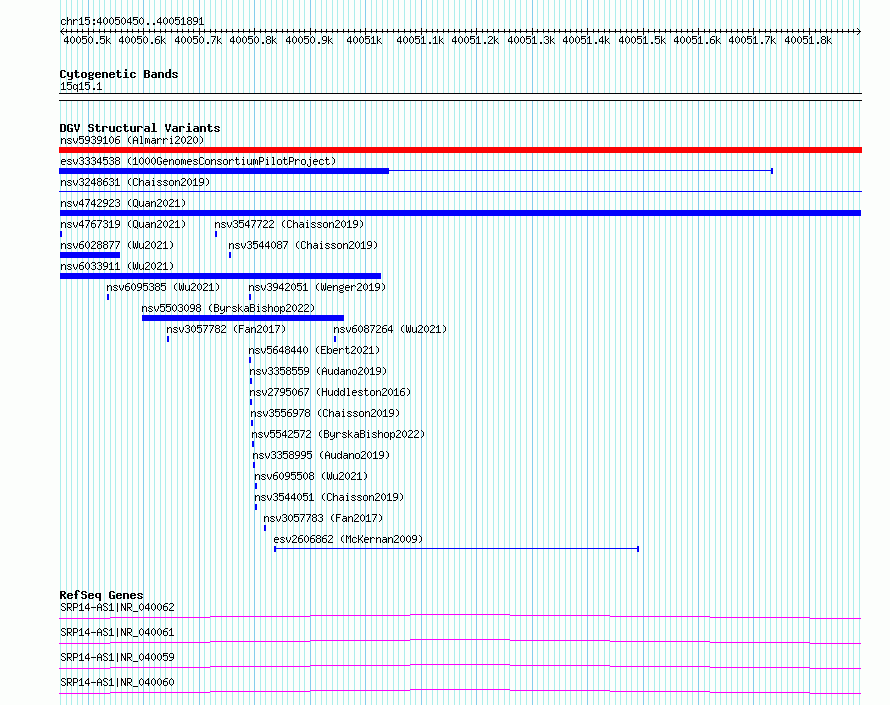890x705 pixels.
Task: Click ruler position 40050.5k
Action: pos(87,40)
